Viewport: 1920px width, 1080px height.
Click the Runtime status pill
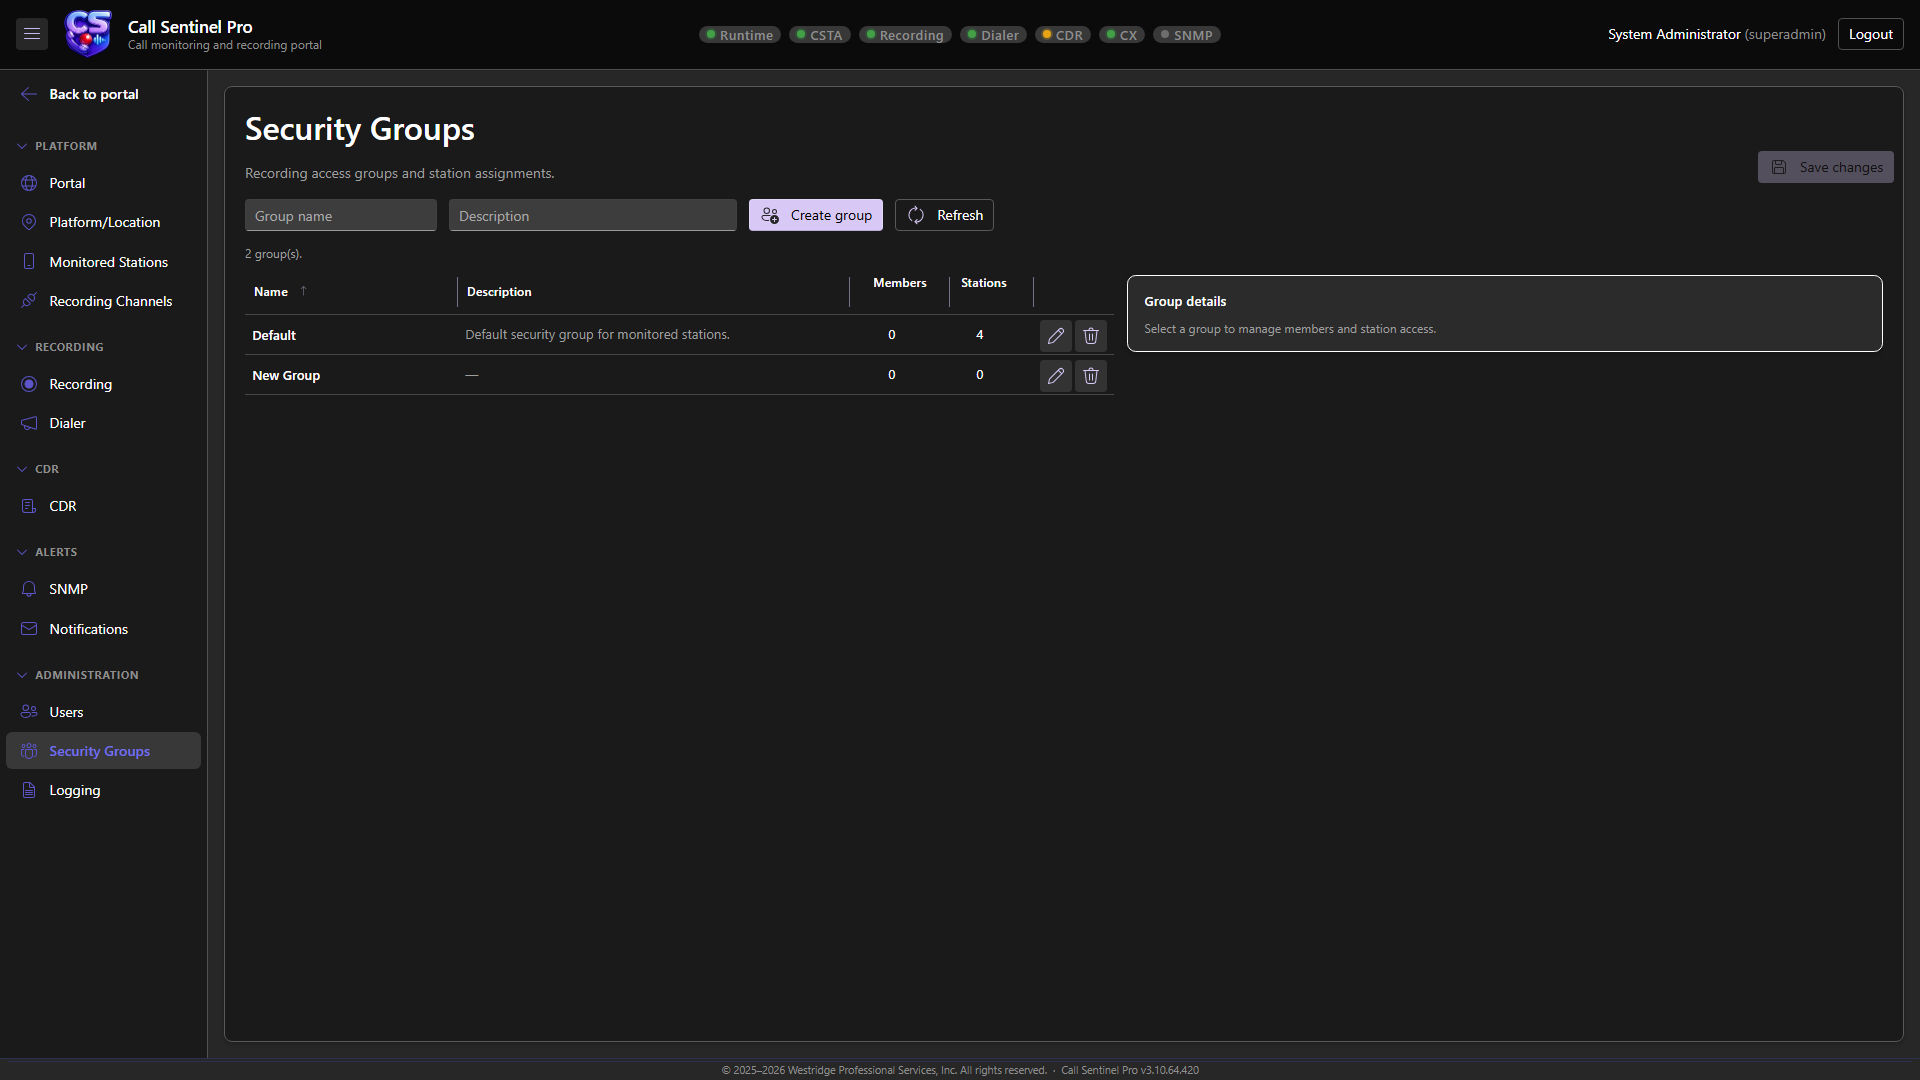tap(739, 35)
